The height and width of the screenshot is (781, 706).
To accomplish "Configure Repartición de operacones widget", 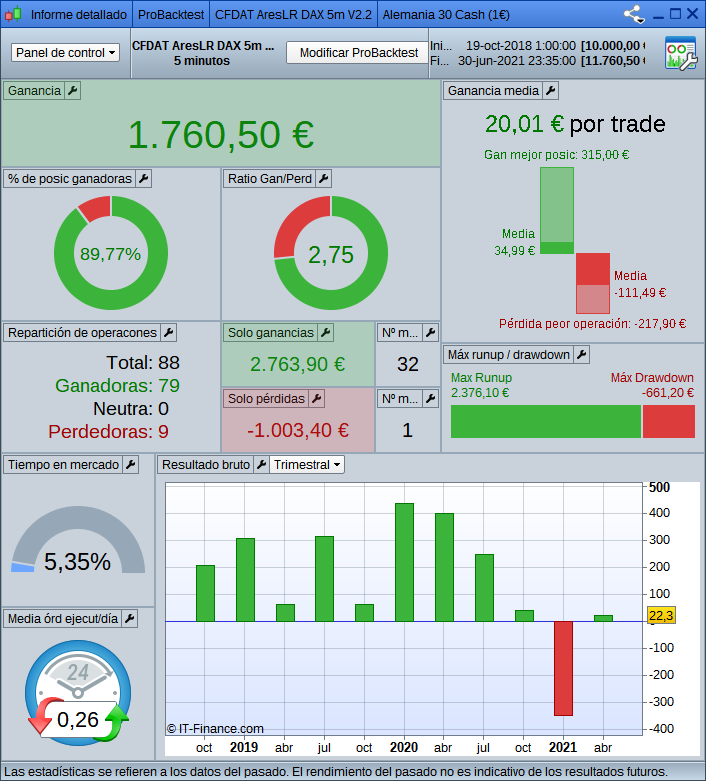I will click(x=169, y=332).
